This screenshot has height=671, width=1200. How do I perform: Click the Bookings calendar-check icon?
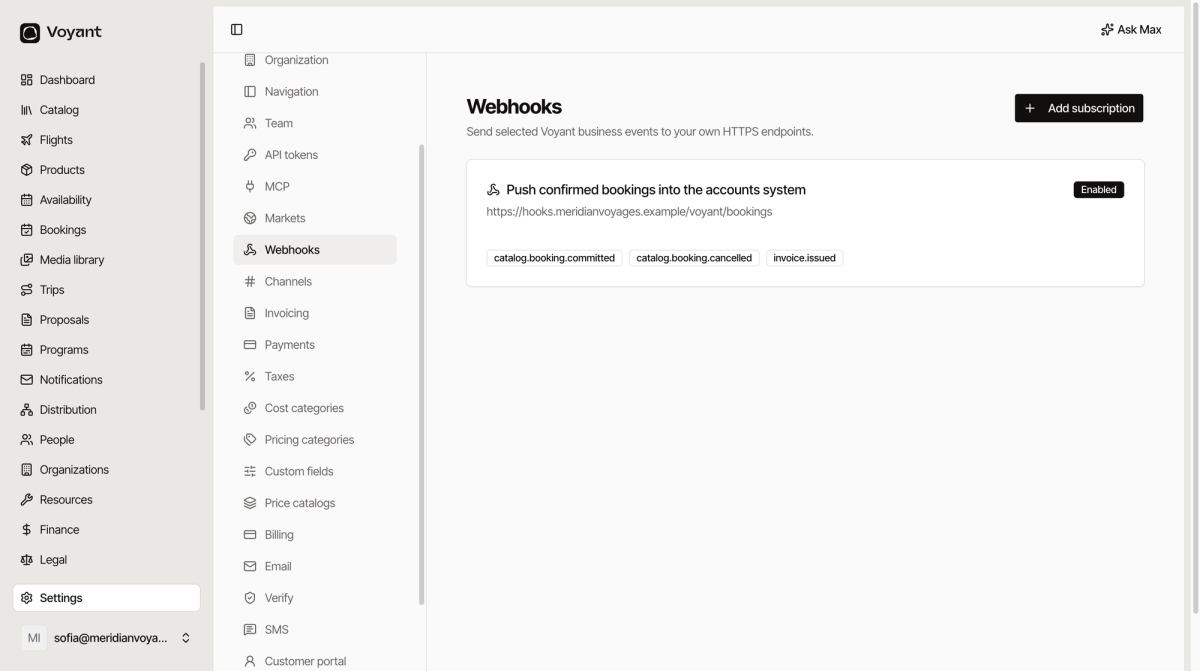point(27,230)
